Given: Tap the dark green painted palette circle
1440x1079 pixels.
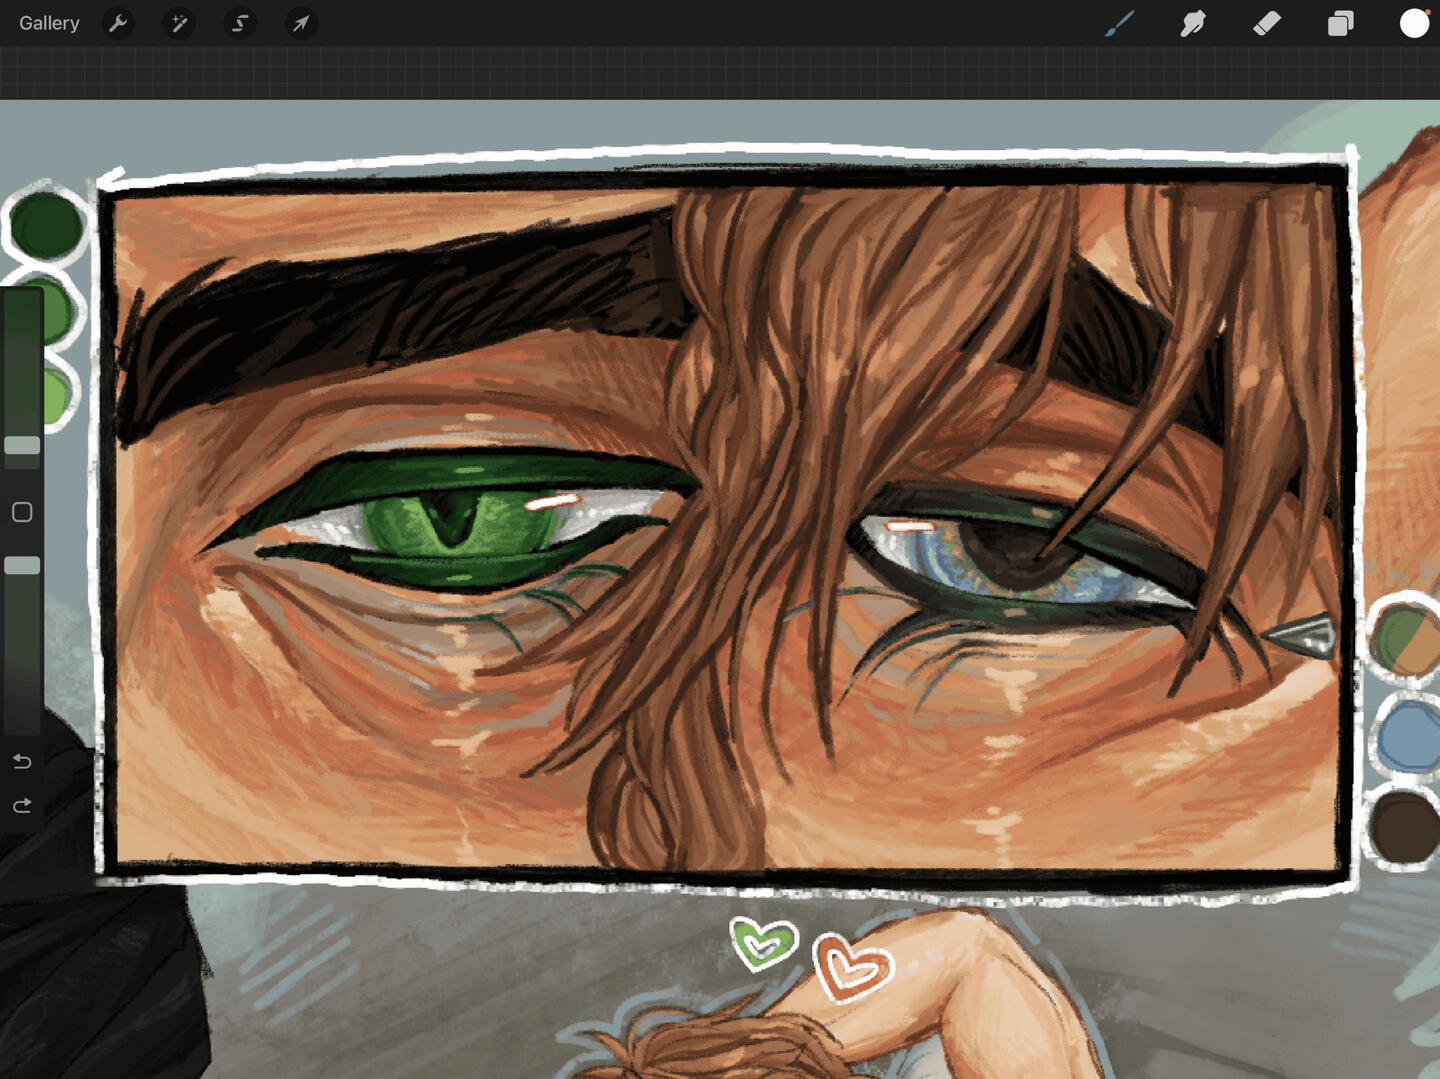Looking at the screenshot, I should pos(45,226).
